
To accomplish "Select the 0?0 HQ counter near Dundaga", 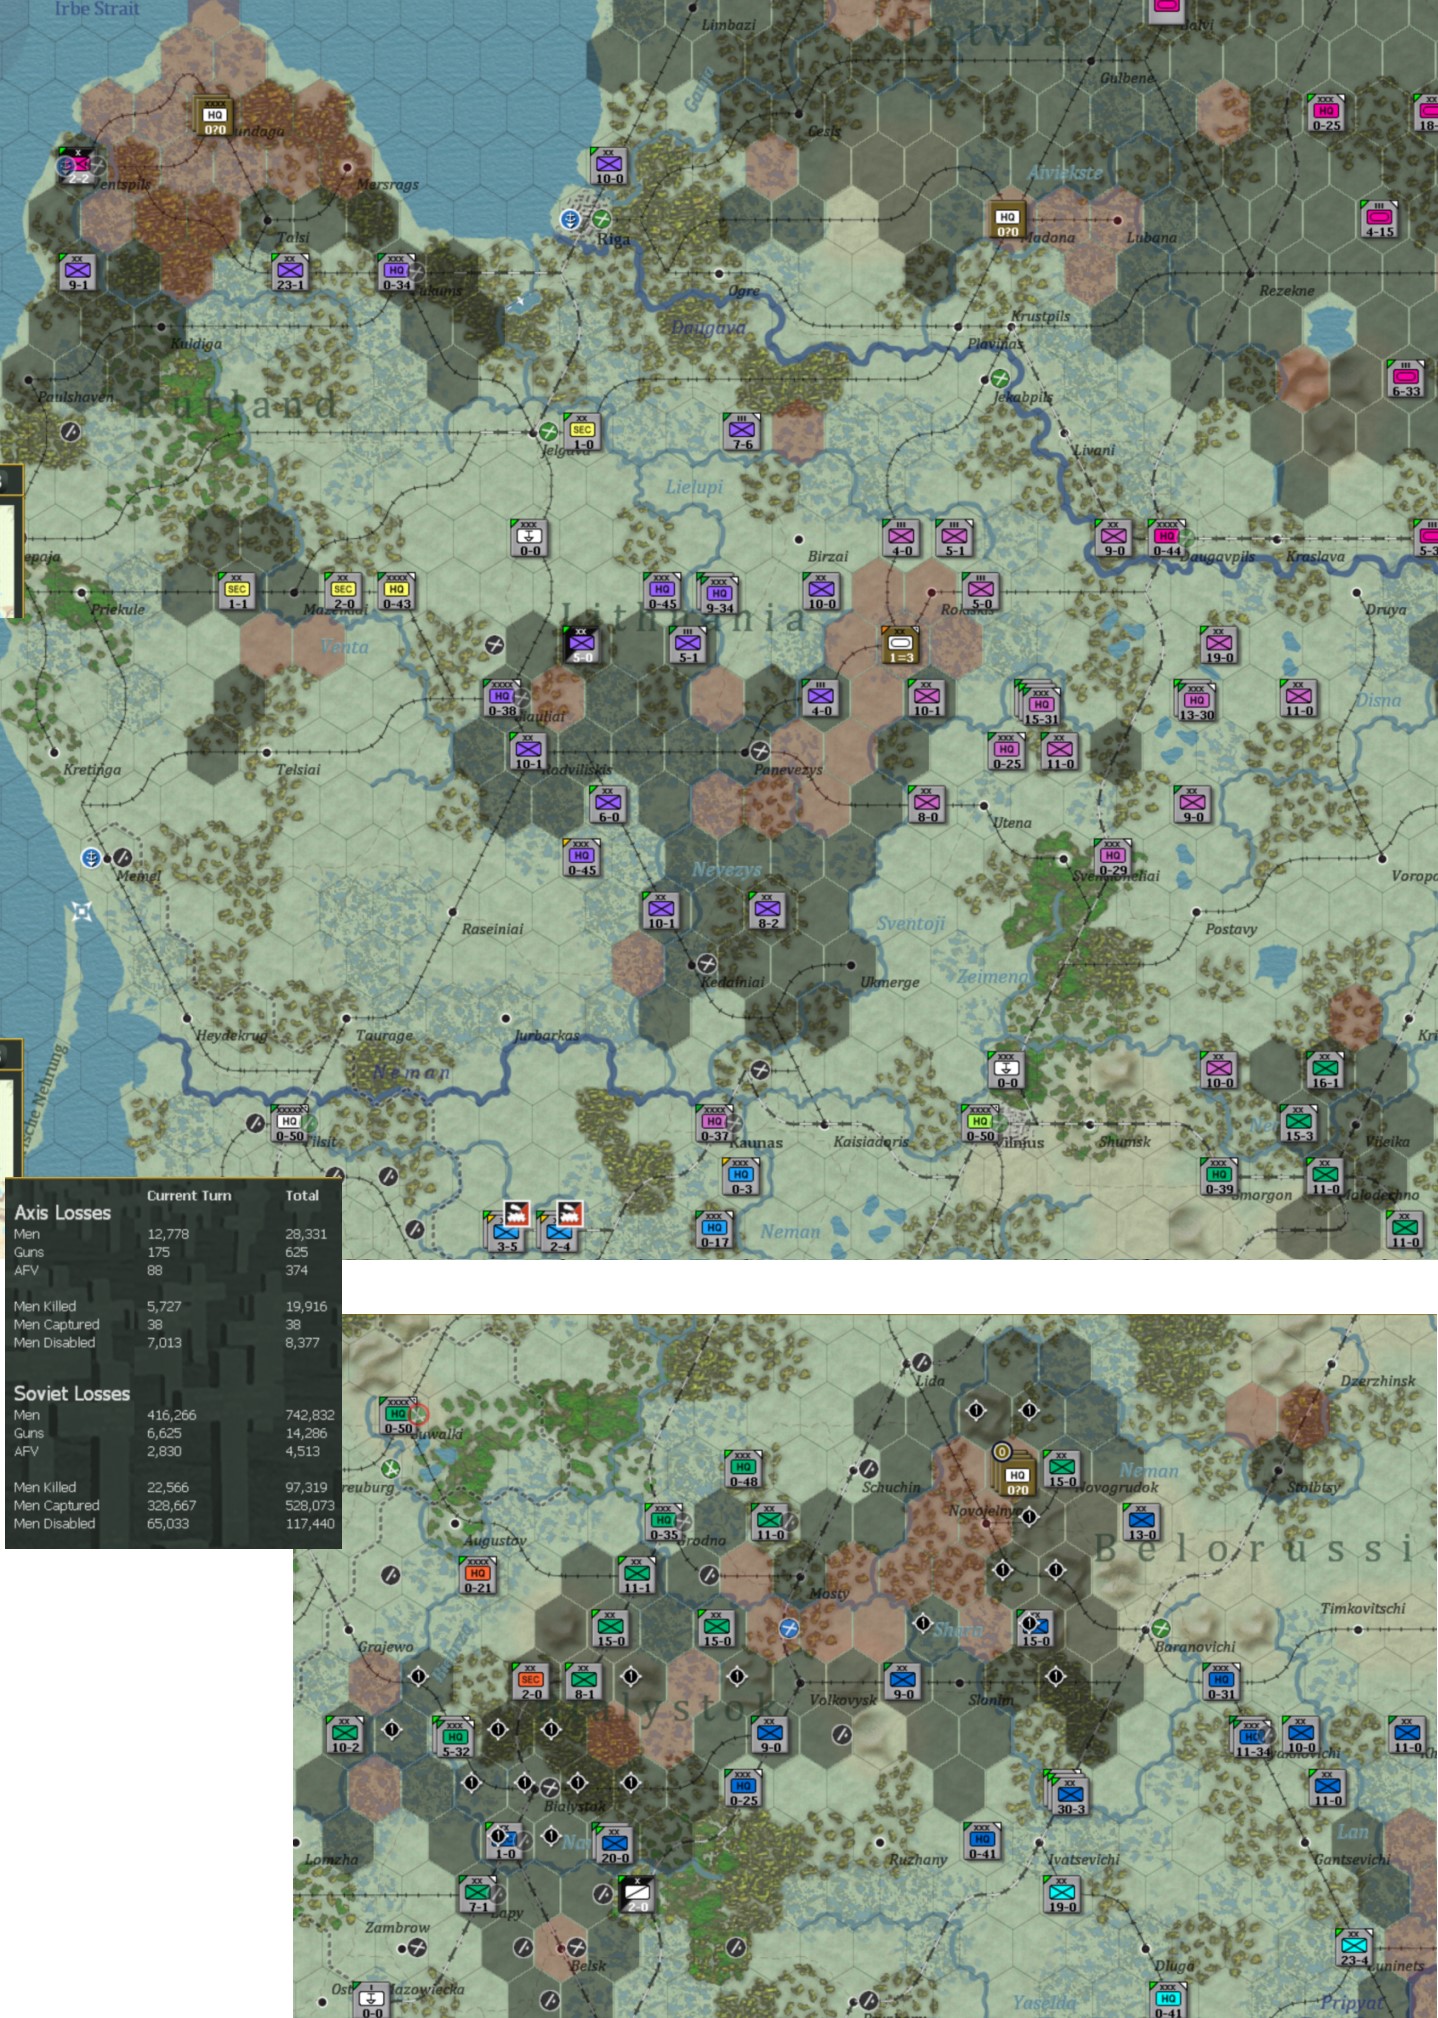I will tap(214, 116).
